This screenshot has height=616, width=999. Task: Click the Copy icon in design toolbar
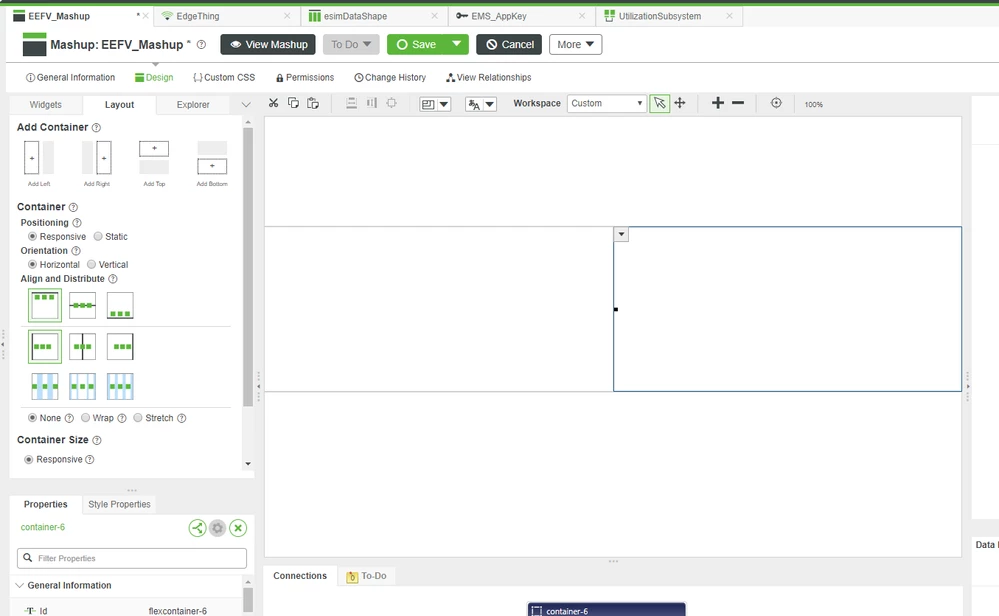(293, 103)
